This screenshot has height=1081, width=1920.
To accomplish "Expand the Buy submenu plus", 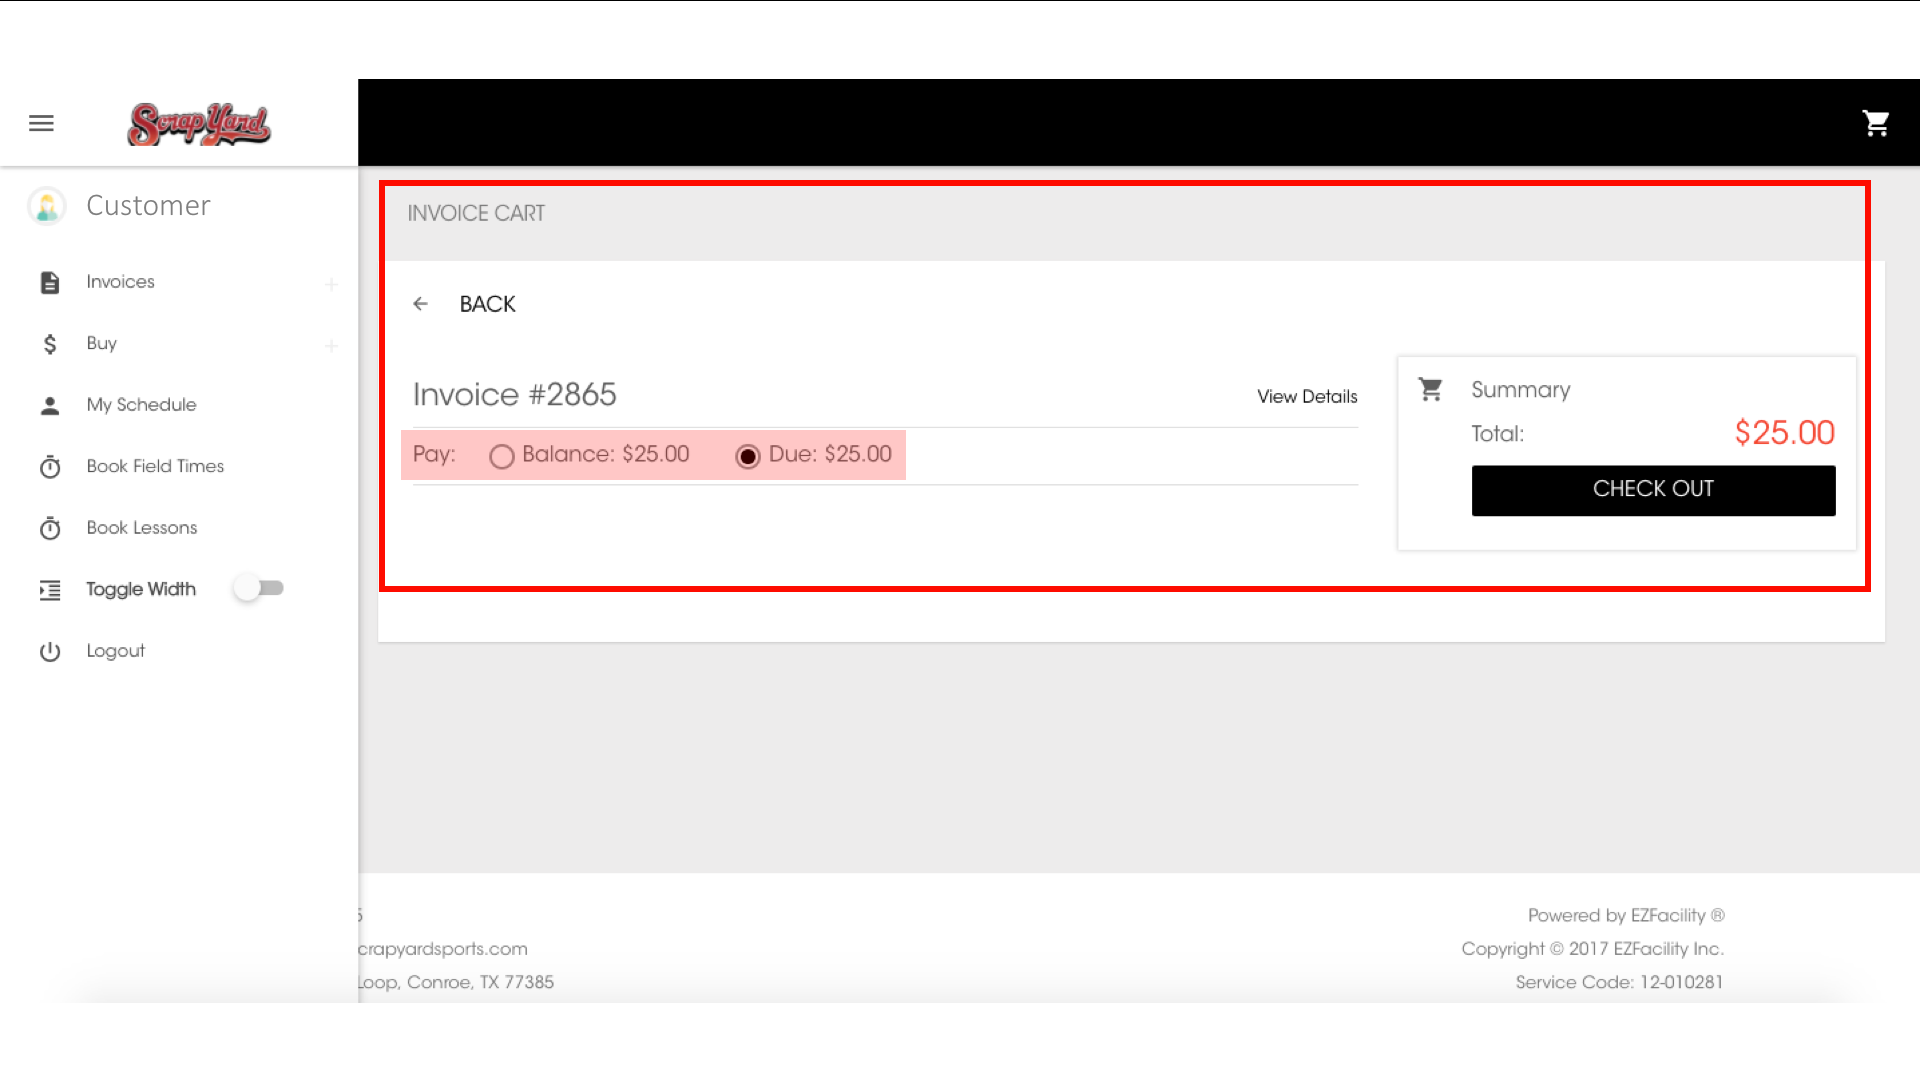I will coord(331,346).
